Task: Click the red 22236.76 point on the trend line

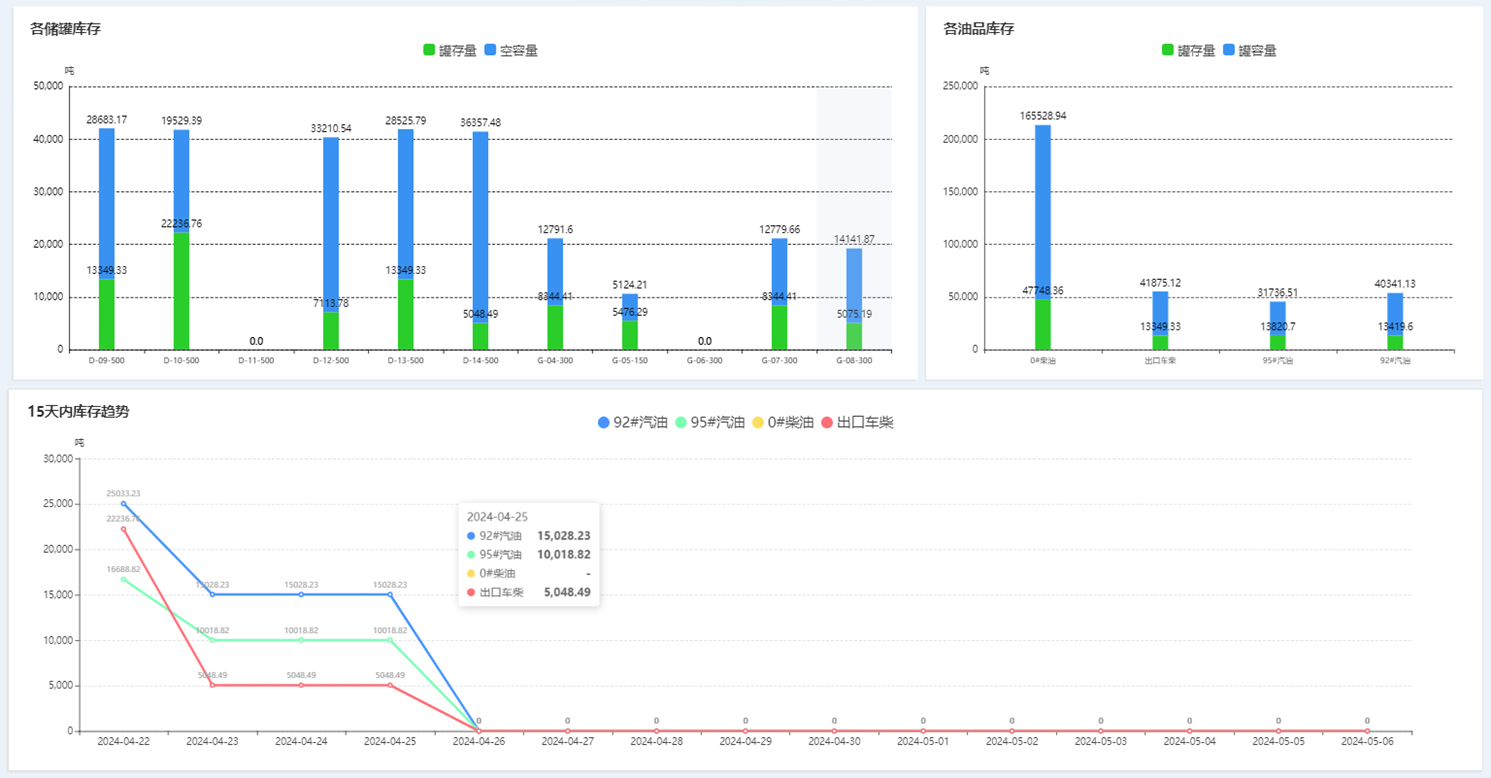Action: (124, 529)
